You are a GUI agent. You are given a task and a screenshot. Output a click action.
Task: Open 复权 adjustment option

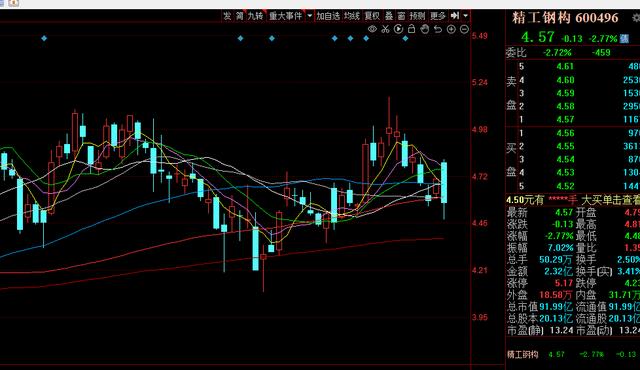click(x=372, y=16)
